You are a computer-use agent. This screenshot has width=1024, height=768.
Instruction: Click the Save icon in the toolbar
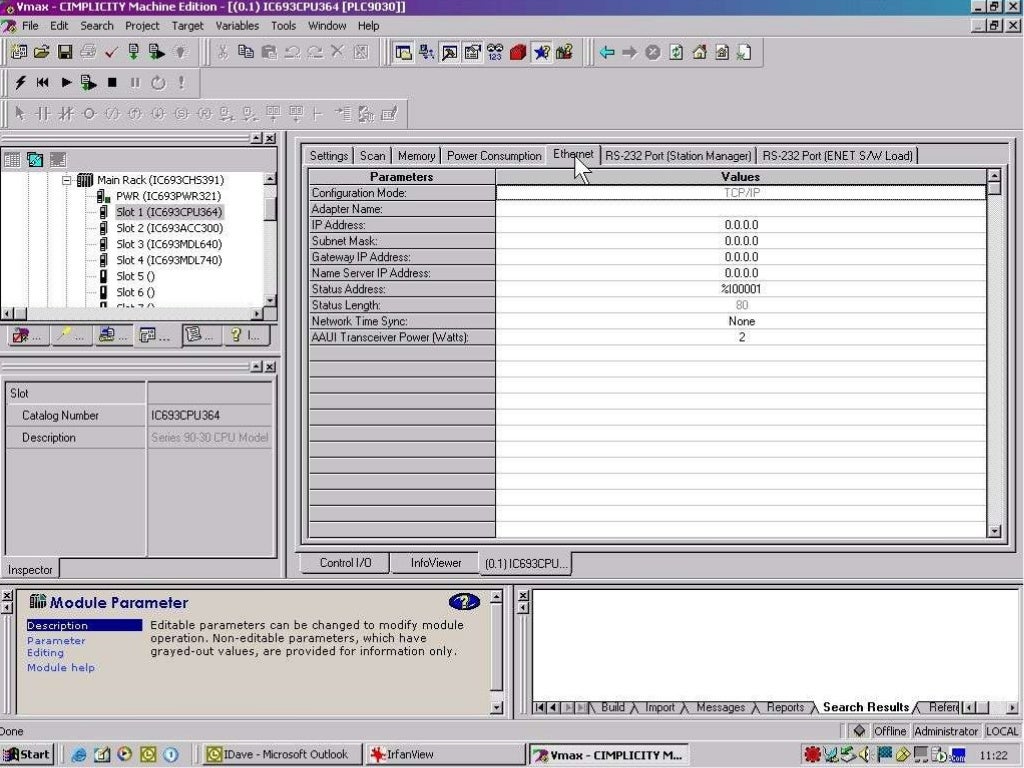(x=65, y=52)
